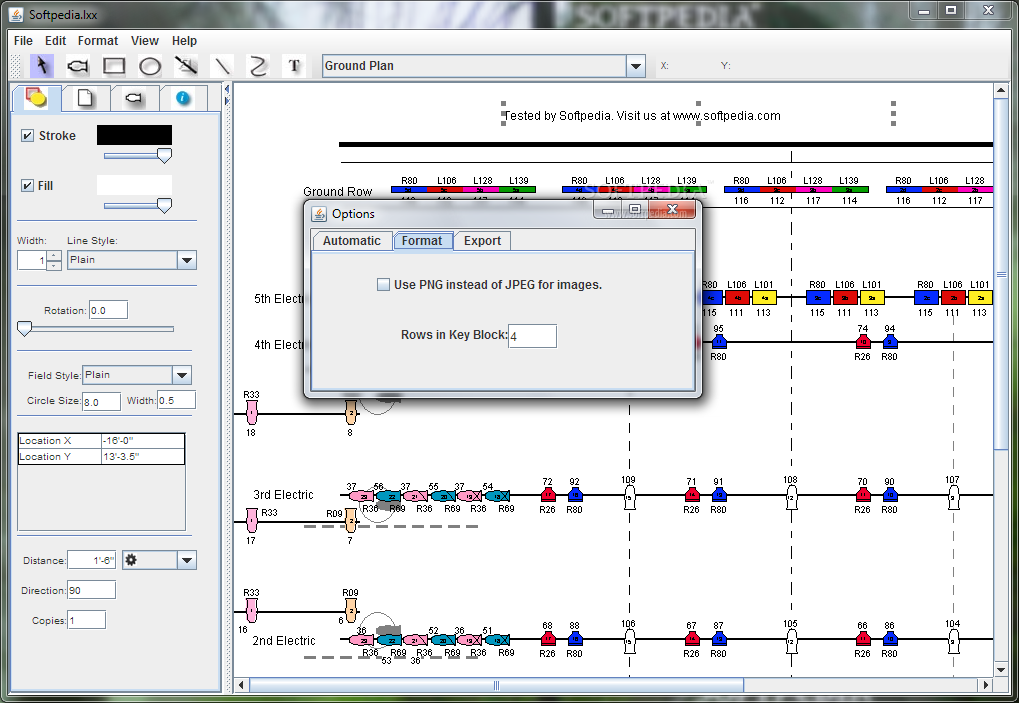The image size is (1019, 703).
Task: Switch to the Export tab in Options
Action: 482,240
